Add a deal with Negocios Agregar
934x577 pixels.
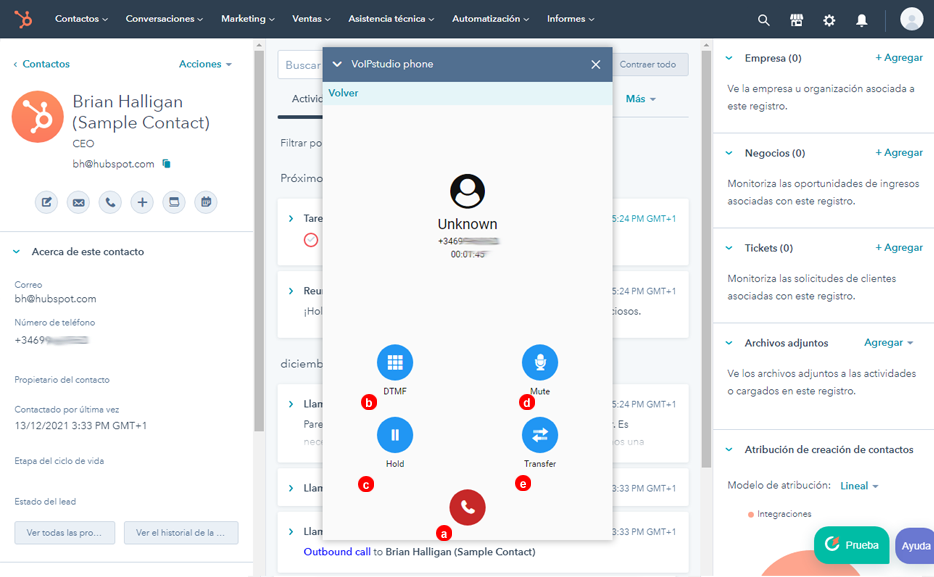click(x=899, y=152)
